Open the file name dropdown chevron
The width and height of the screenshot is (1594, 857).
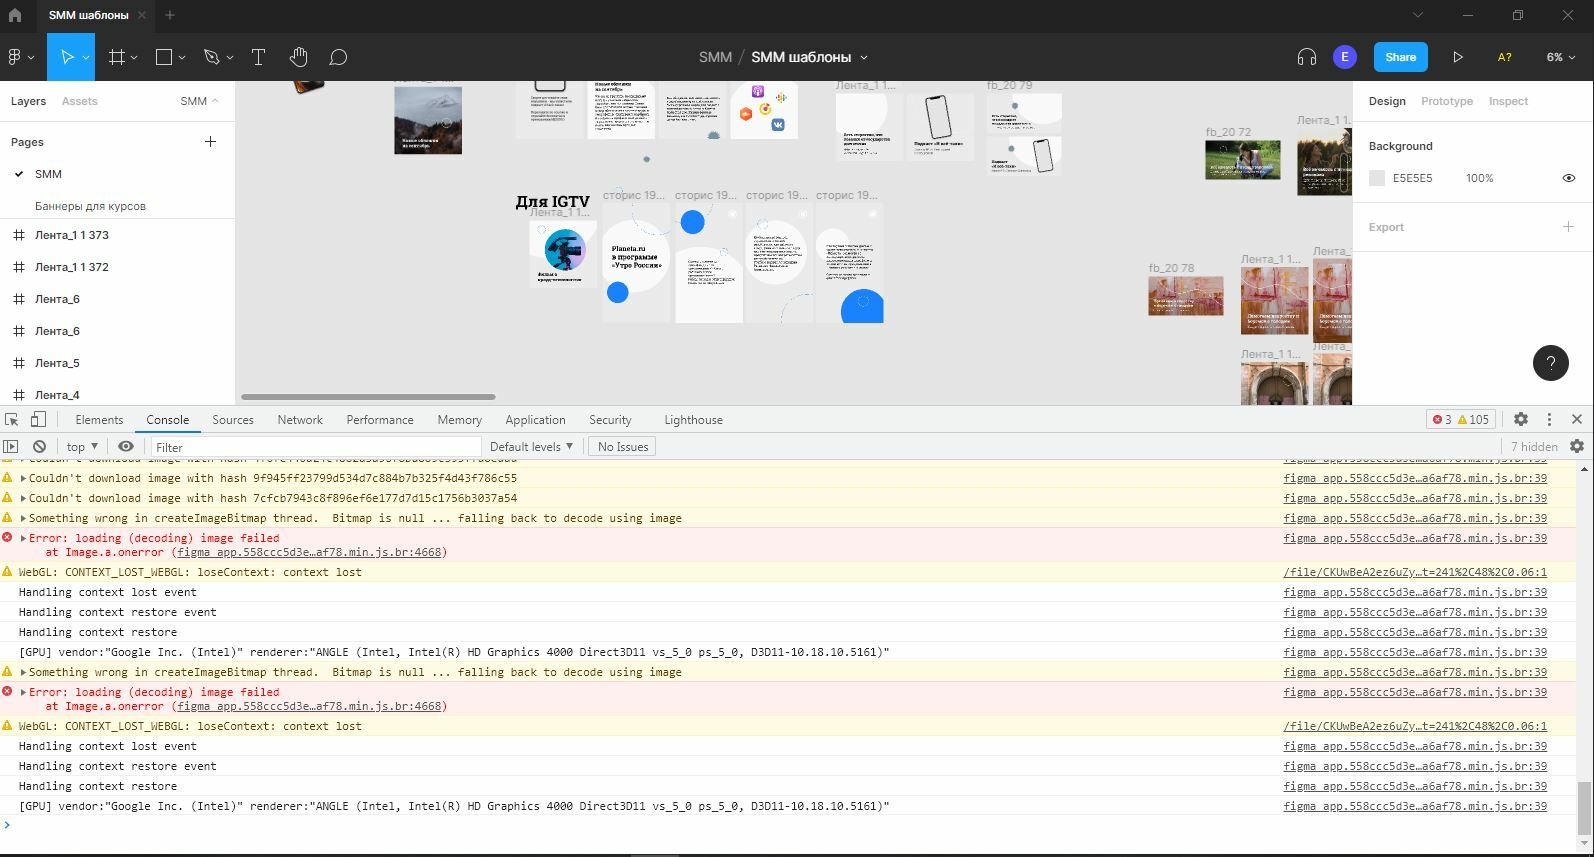coord(864,58)
